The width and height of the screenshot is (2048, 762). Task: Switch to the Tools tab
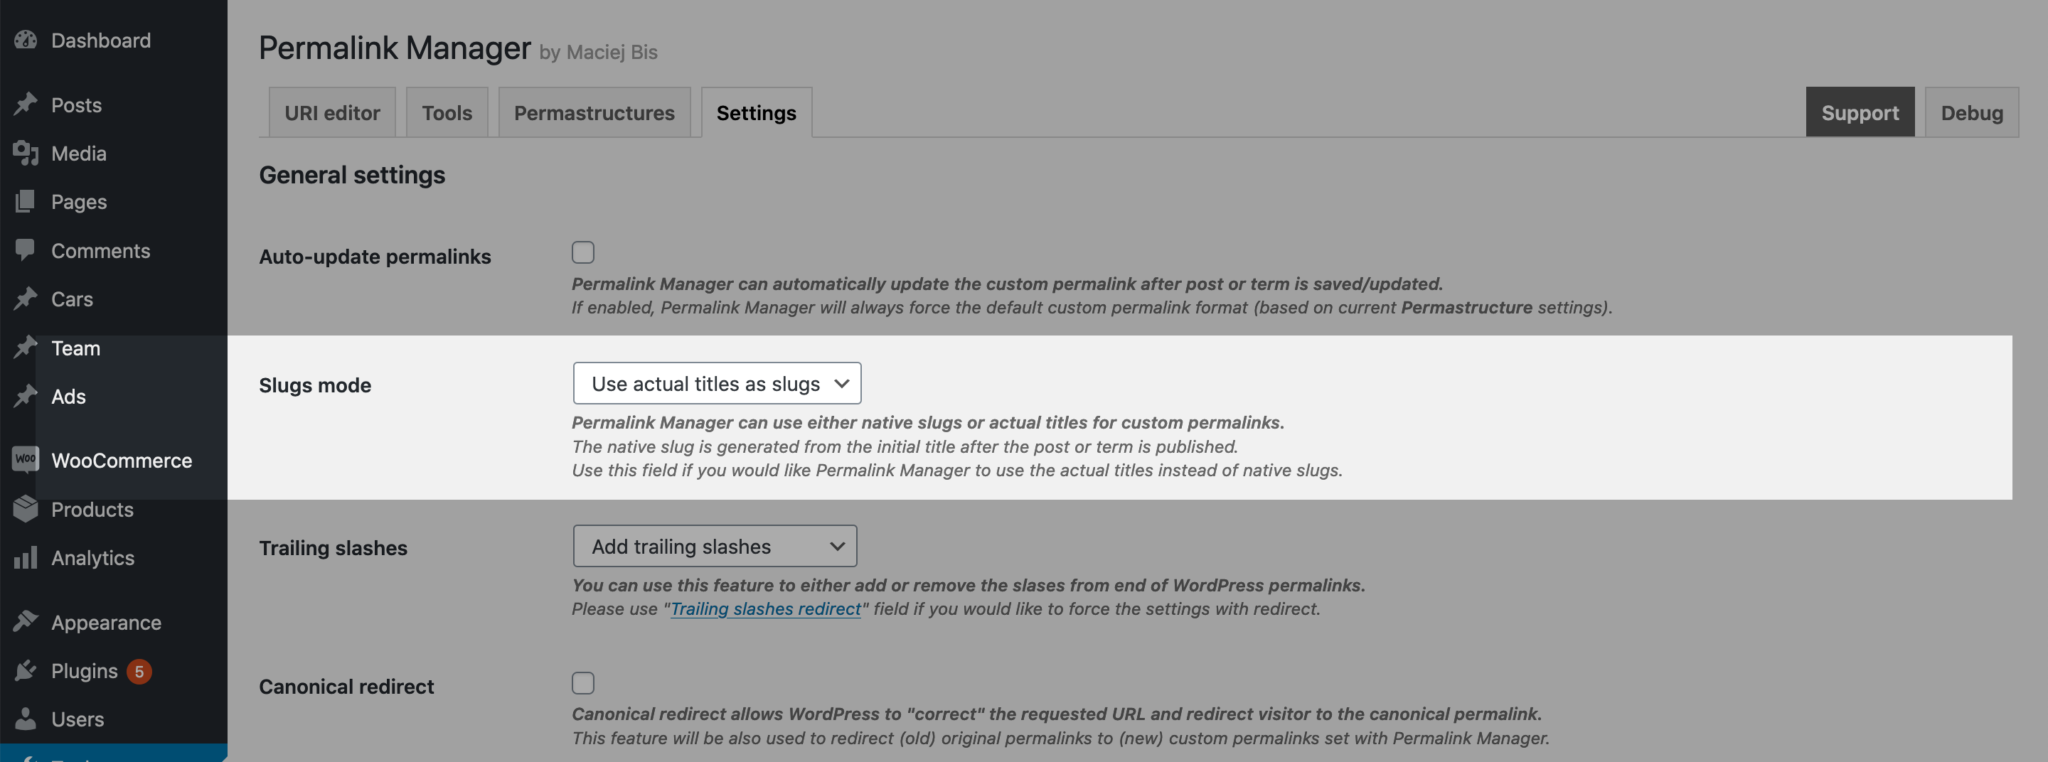point(447,113)
